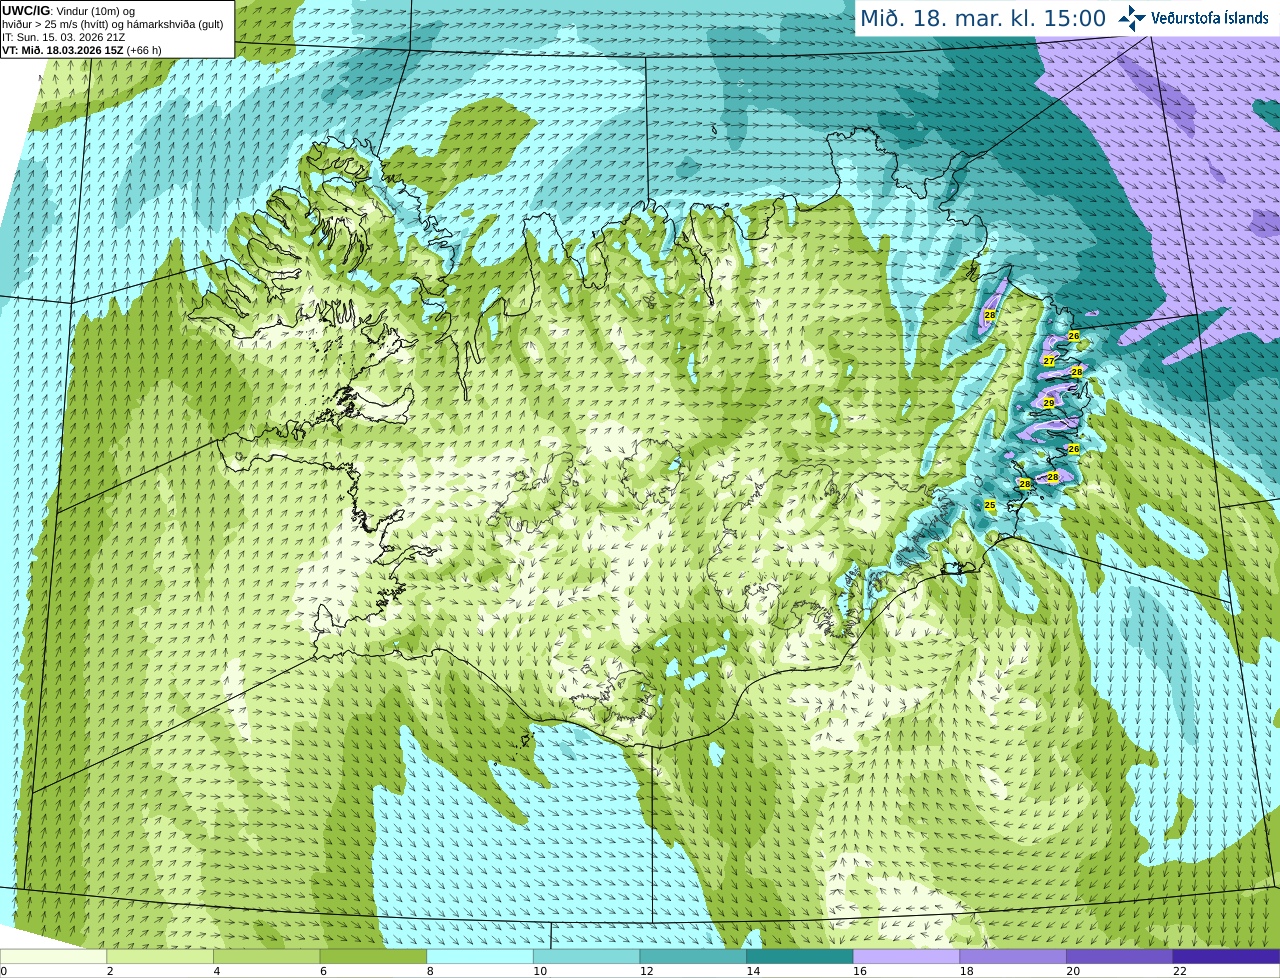
Task: Select the 12–14 m/s teal legend swatch
Action: tap(693, 956)
